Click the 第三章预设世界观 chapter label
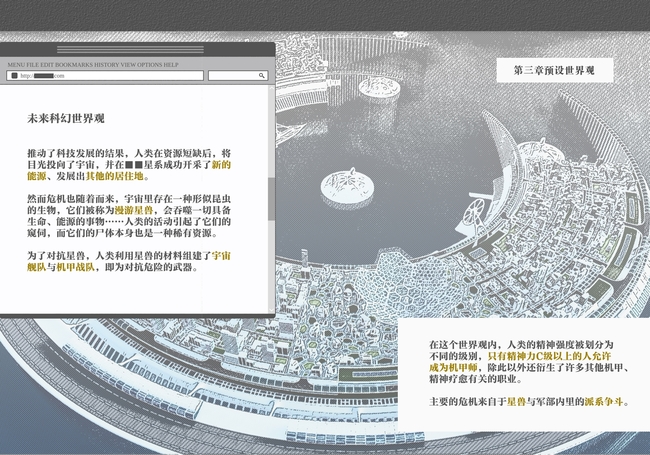Viewport: 650px width, 455px height. coord(553,71)
